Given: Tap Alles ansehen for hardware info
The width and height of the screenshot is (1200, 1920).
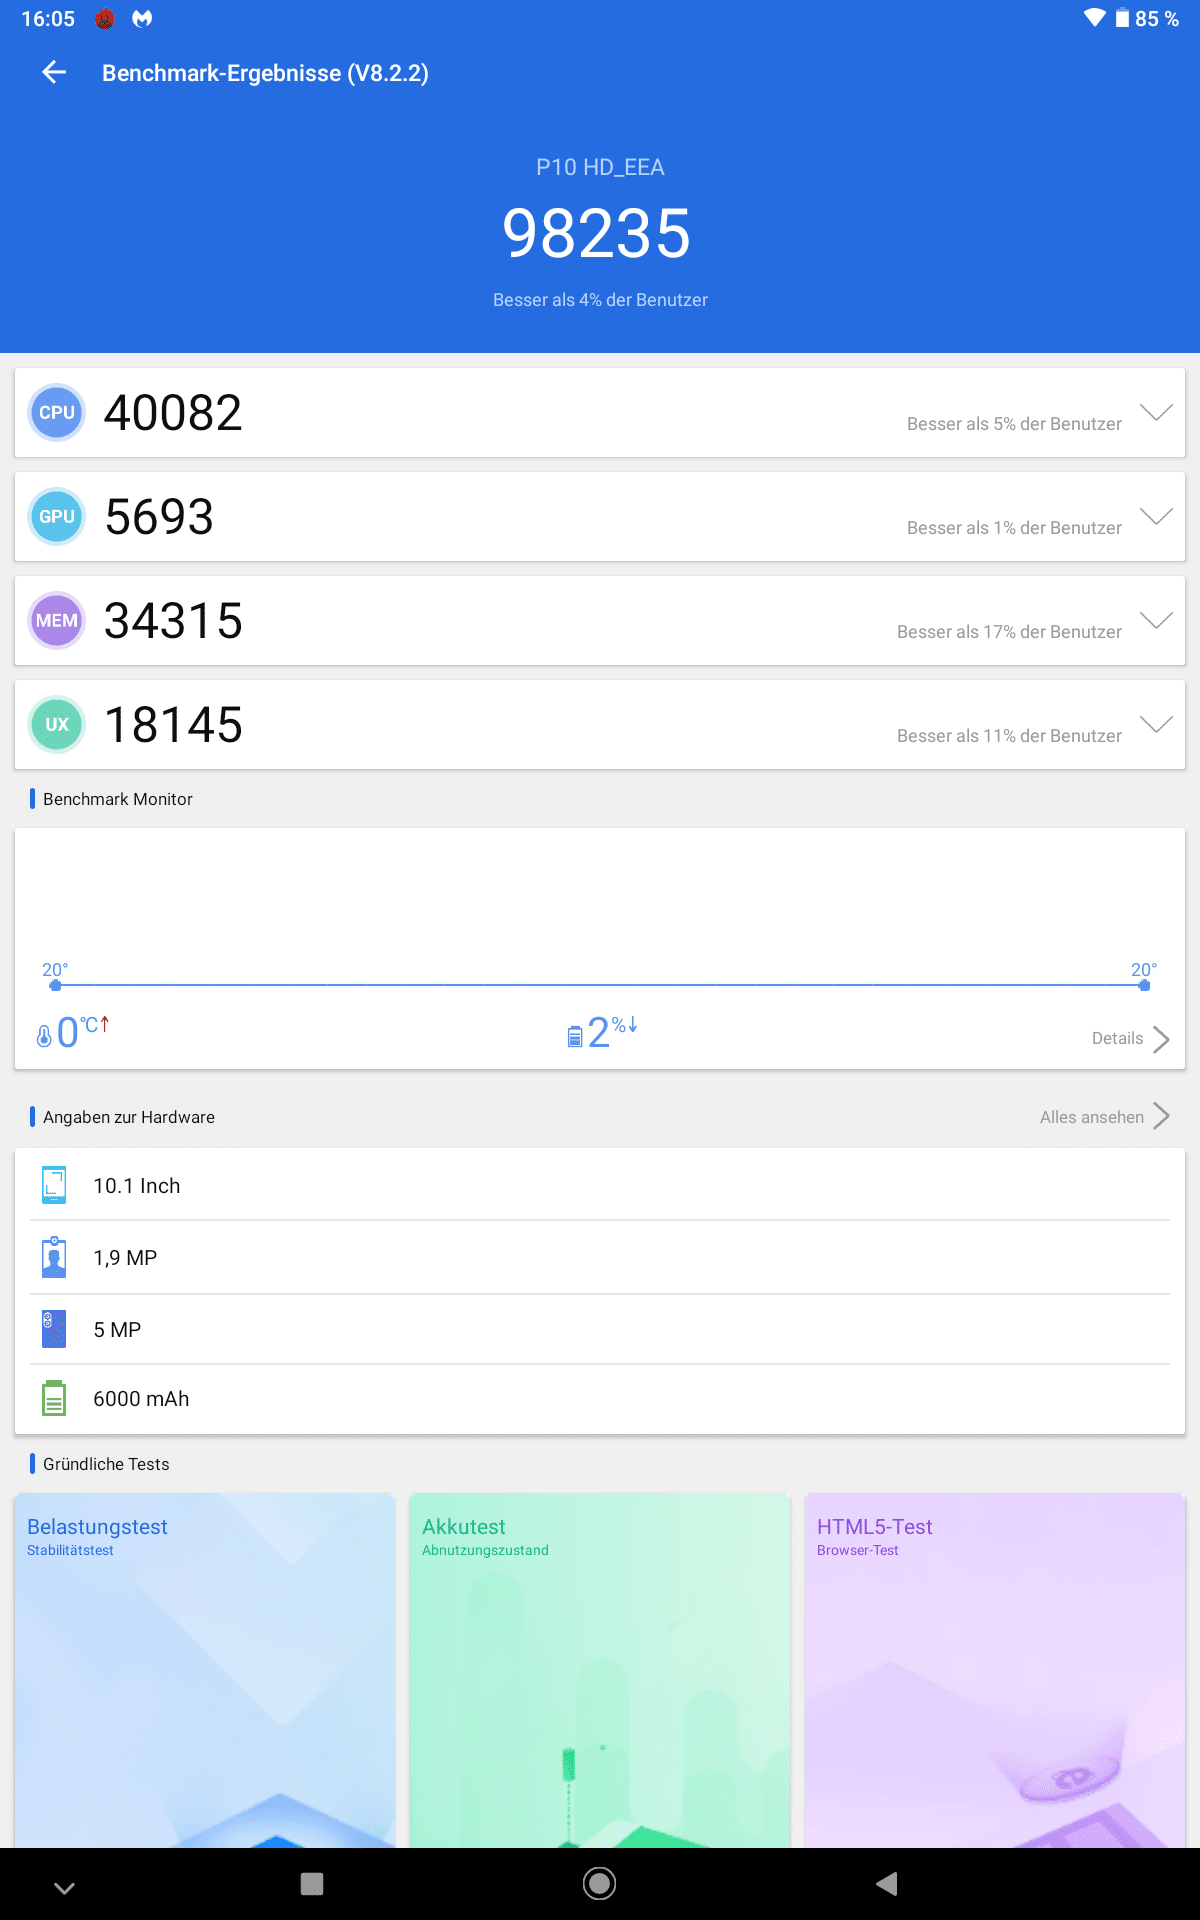Looking at the screenshot, I should (x=1091, y=1117).
